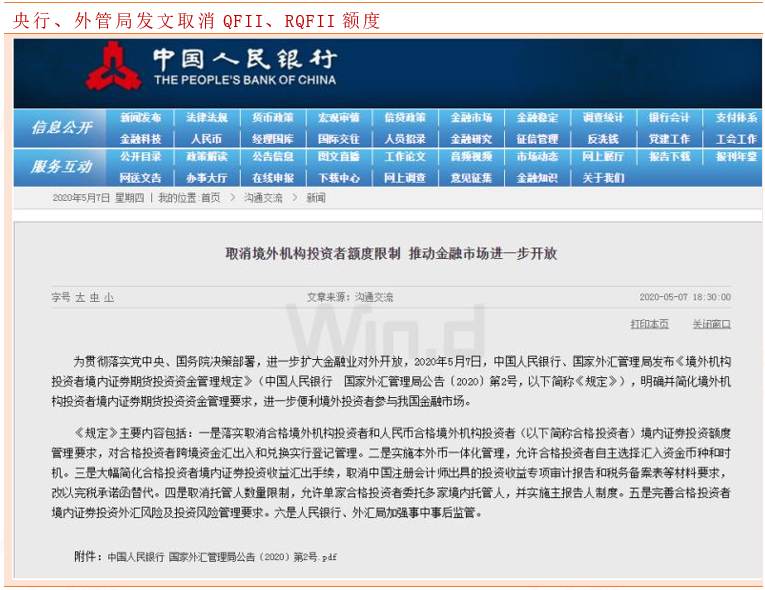Go to 银行会计 section
This screenshot has width=765, height=590.
pos(669,118)
